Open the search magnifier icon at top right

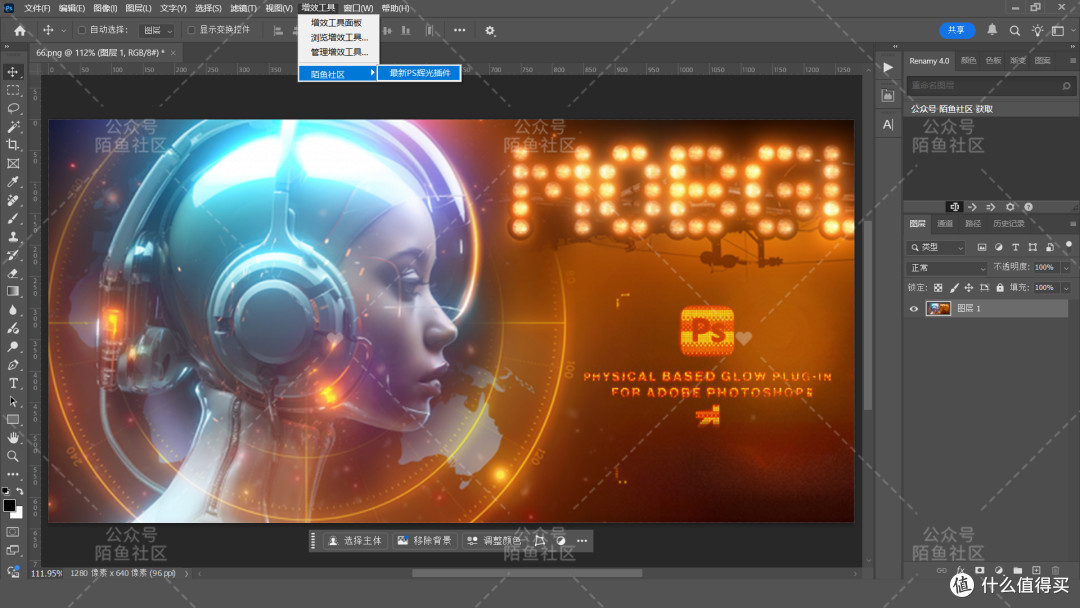(x=1015, y=30)
